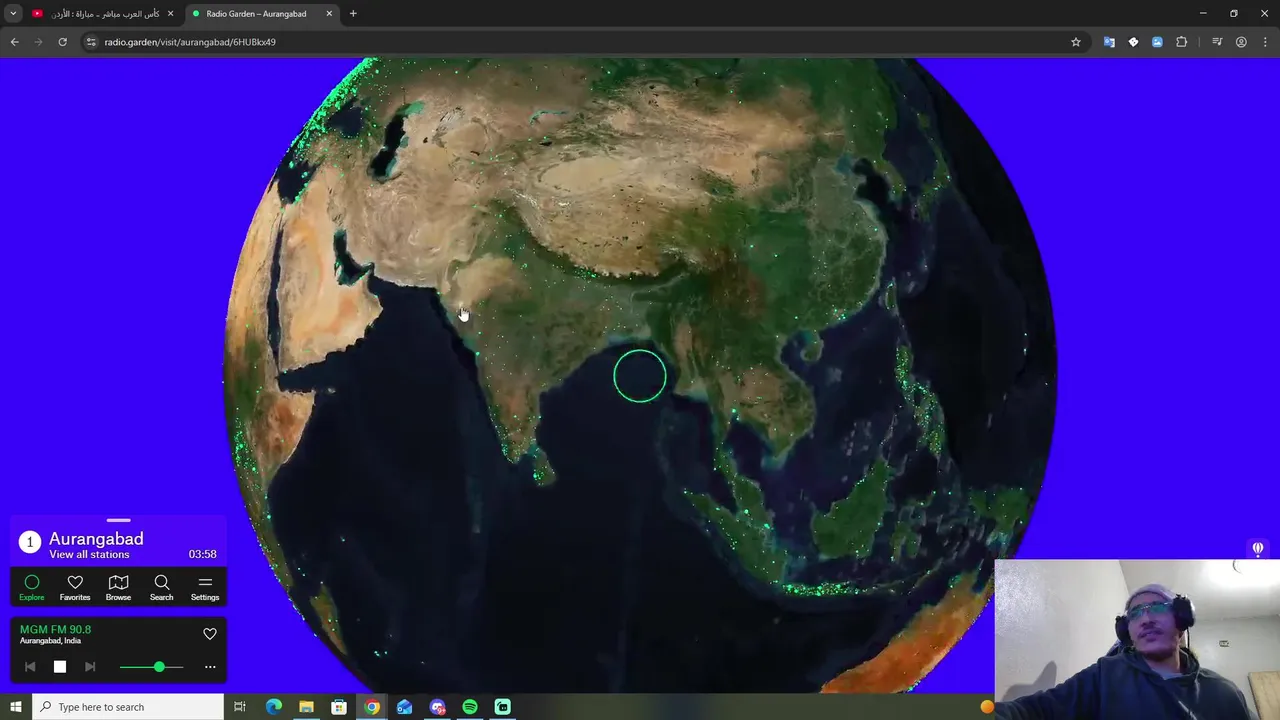Expand the panel using the top handle
This screenshot has height=720, width=1280.
[x=118, y=520]
